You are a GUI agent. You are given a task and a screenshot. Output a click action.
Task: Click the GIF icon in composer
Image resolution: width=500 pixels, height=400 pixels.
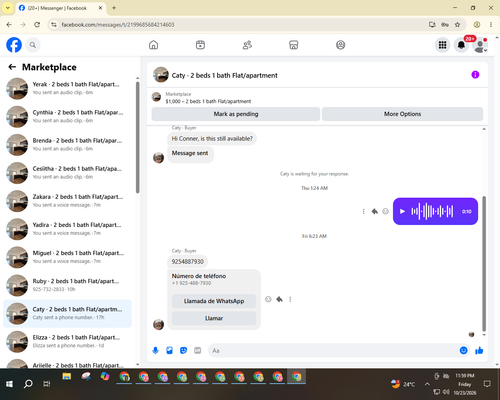tap(198, 350)
